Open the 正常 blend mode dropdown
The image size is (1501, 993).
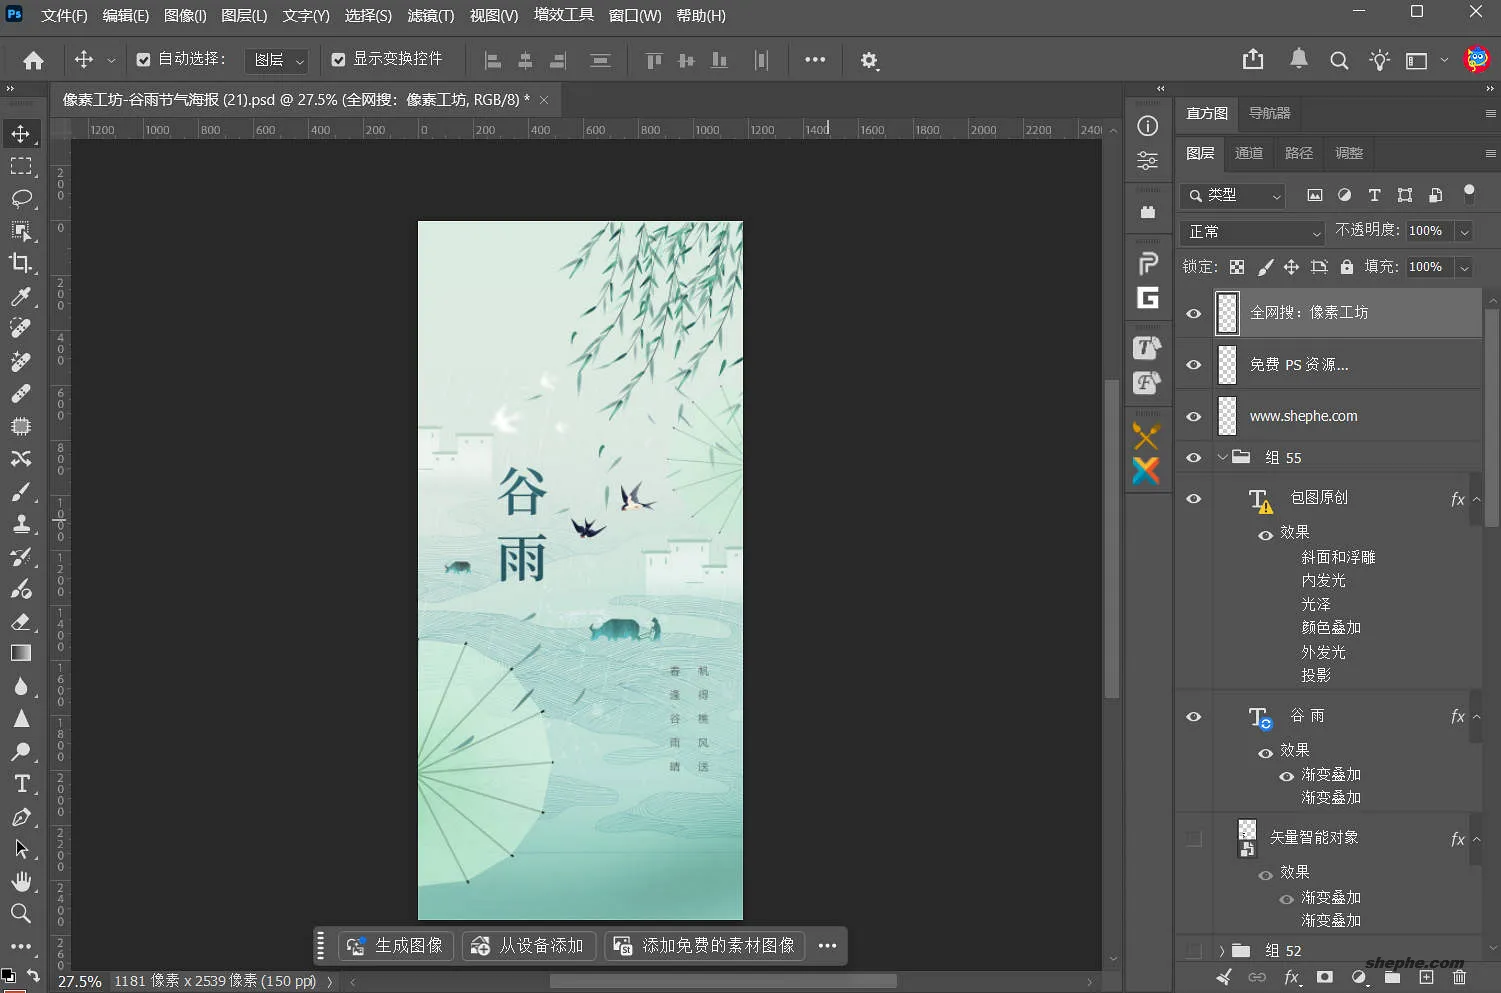1253,232
